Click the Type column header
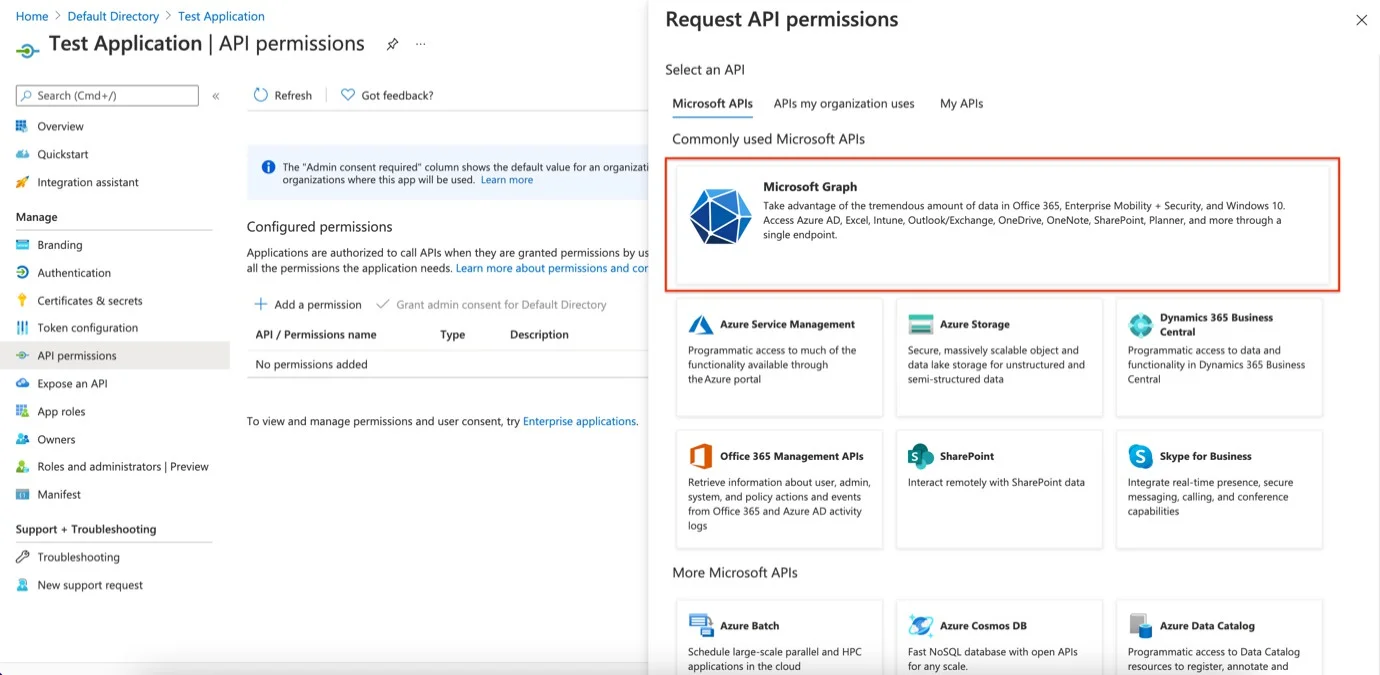This screenshot has width=1380, height=675. point(453,335)
